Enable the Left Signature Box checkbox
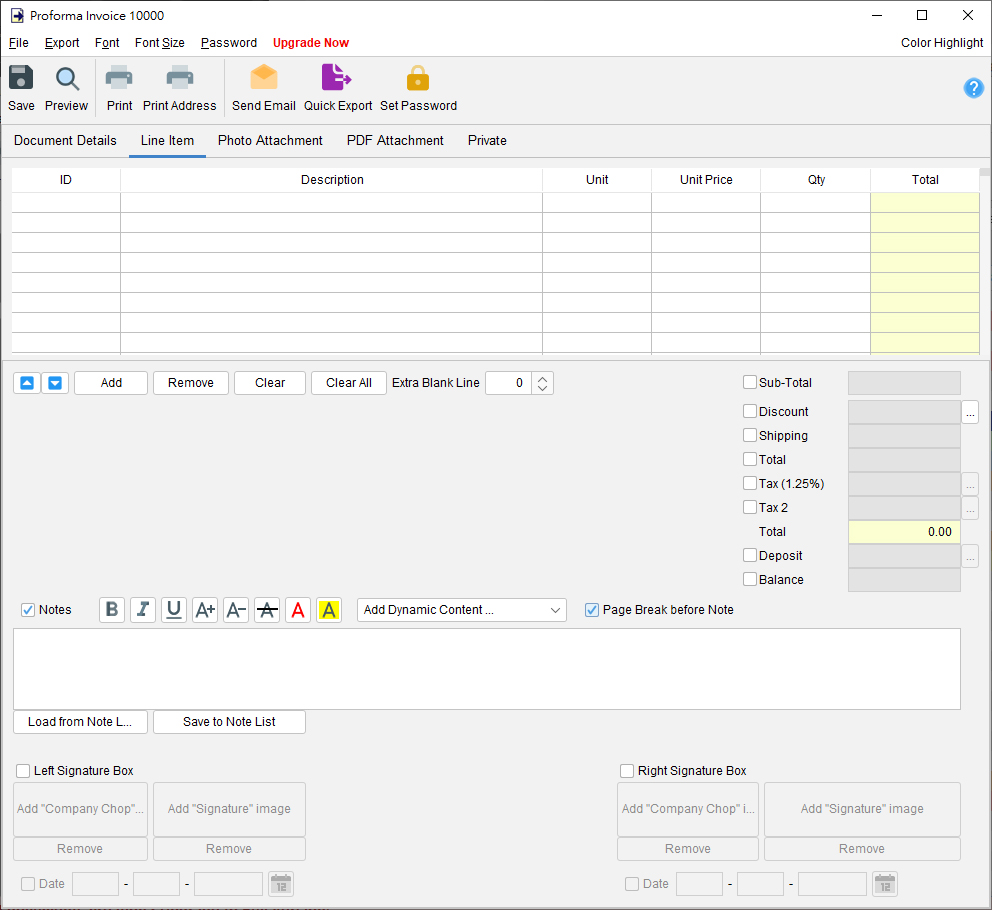The image size is (992, 910). 23,771
